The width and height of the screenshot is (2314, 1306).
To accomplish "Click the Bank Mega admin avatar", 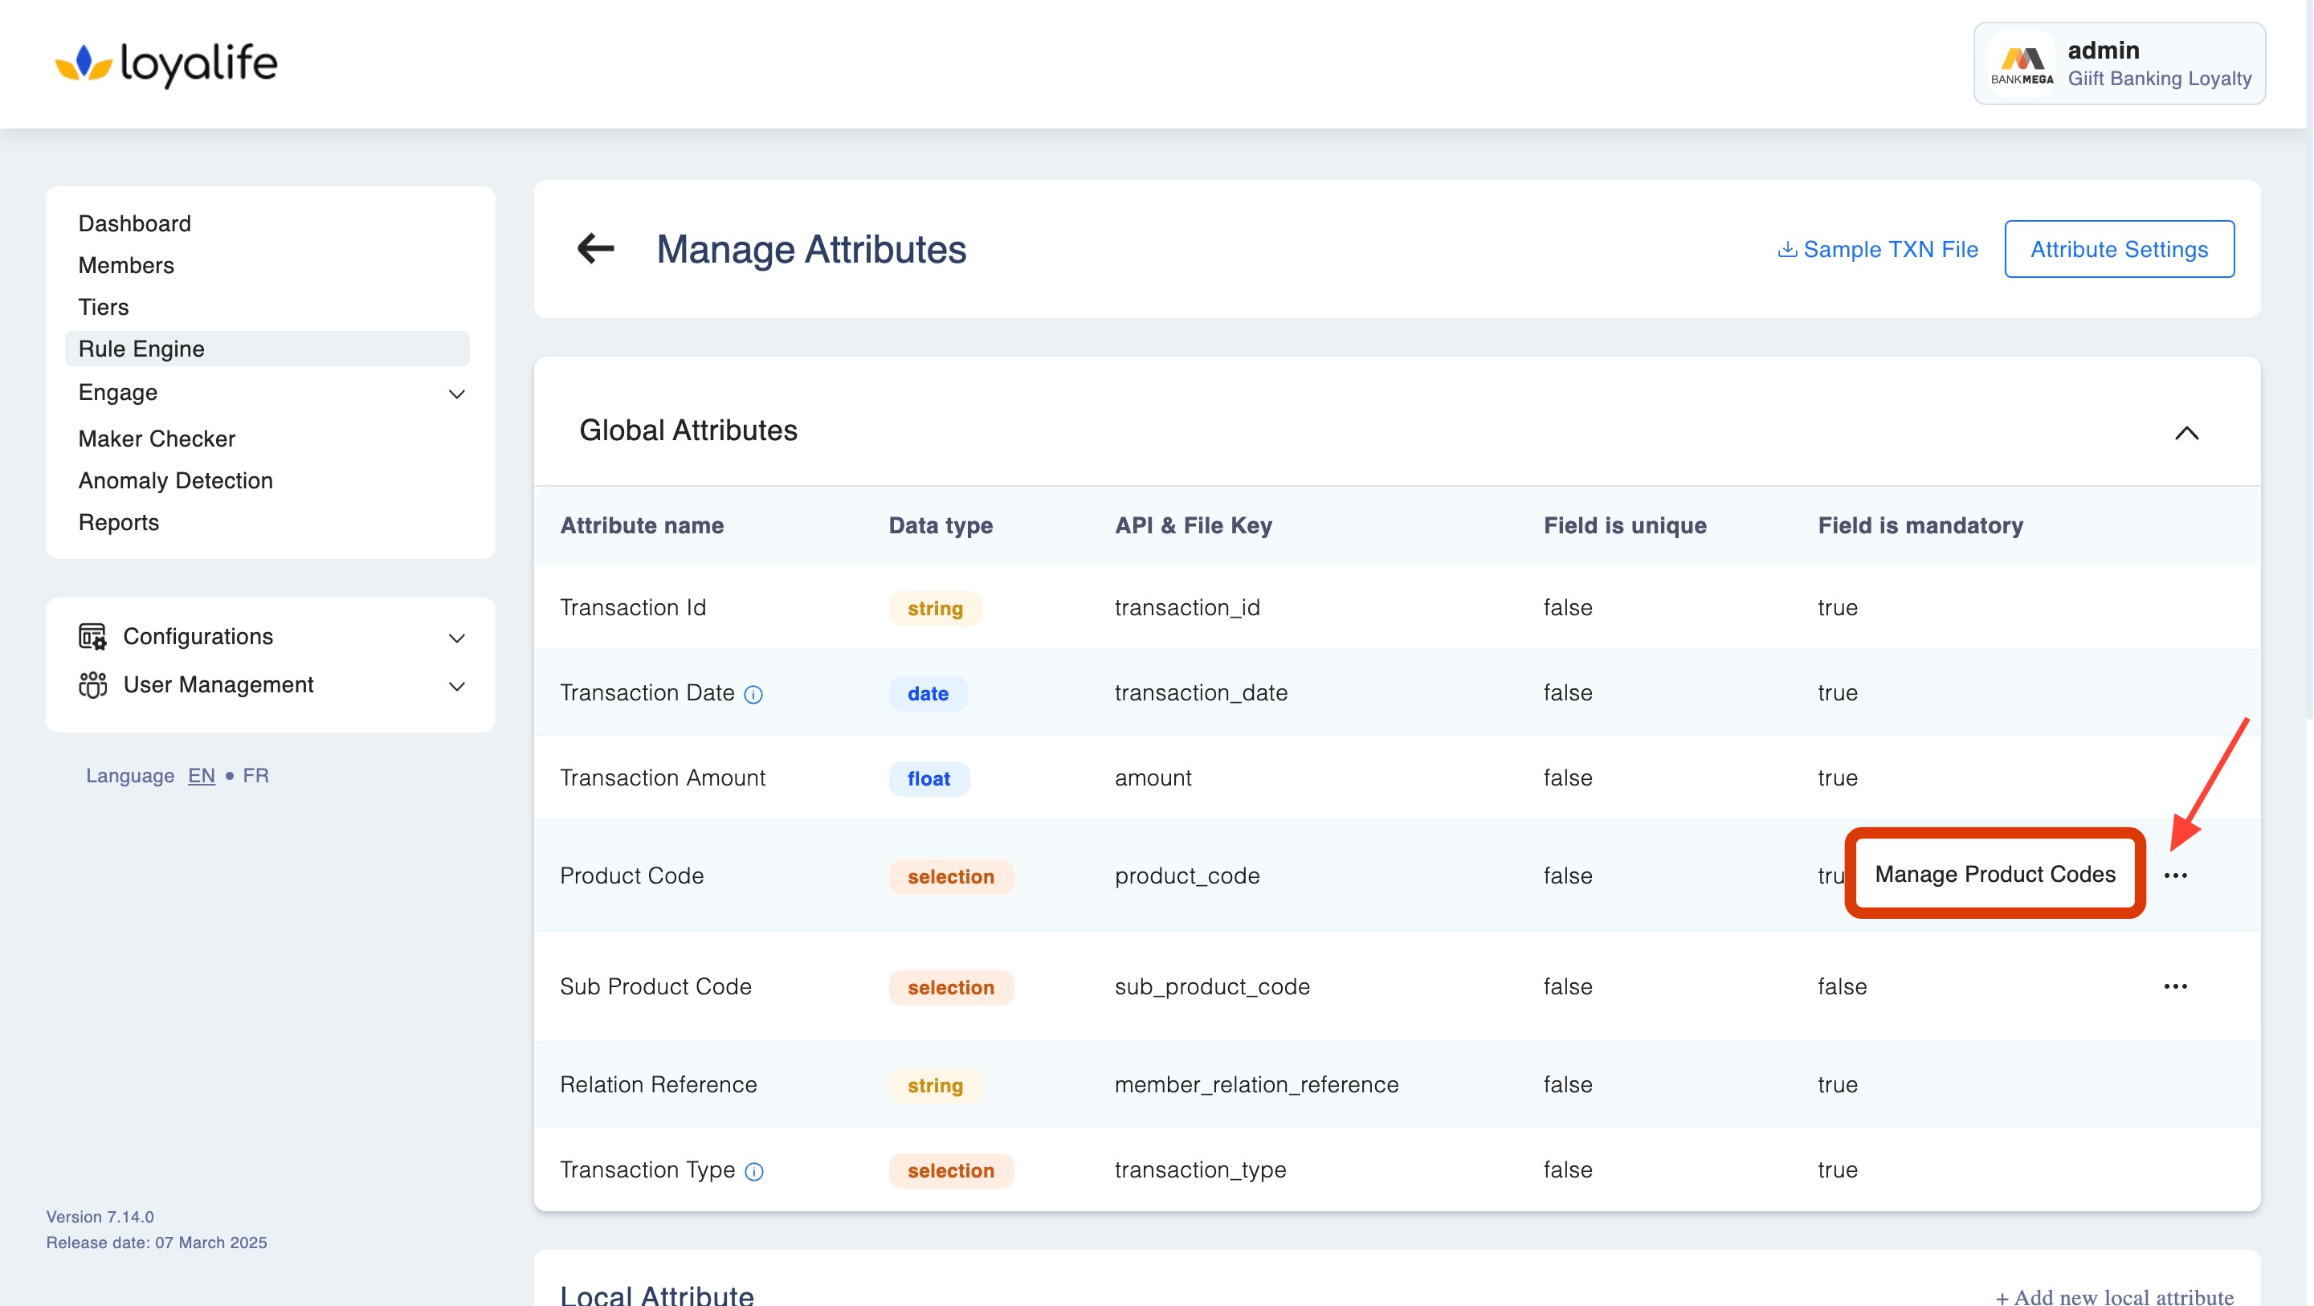I will coord(2022,63).
